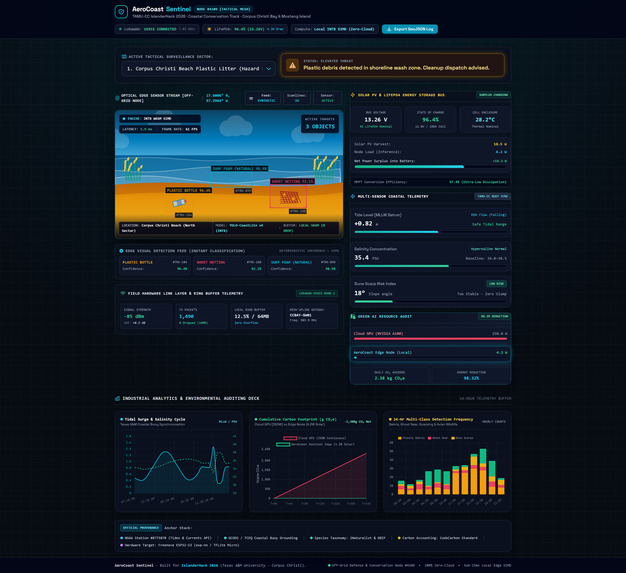The height and width of the screenshot is (573, 626).
Task: Click the elevated threat warning triangle icon
Action: coord(292,65)
